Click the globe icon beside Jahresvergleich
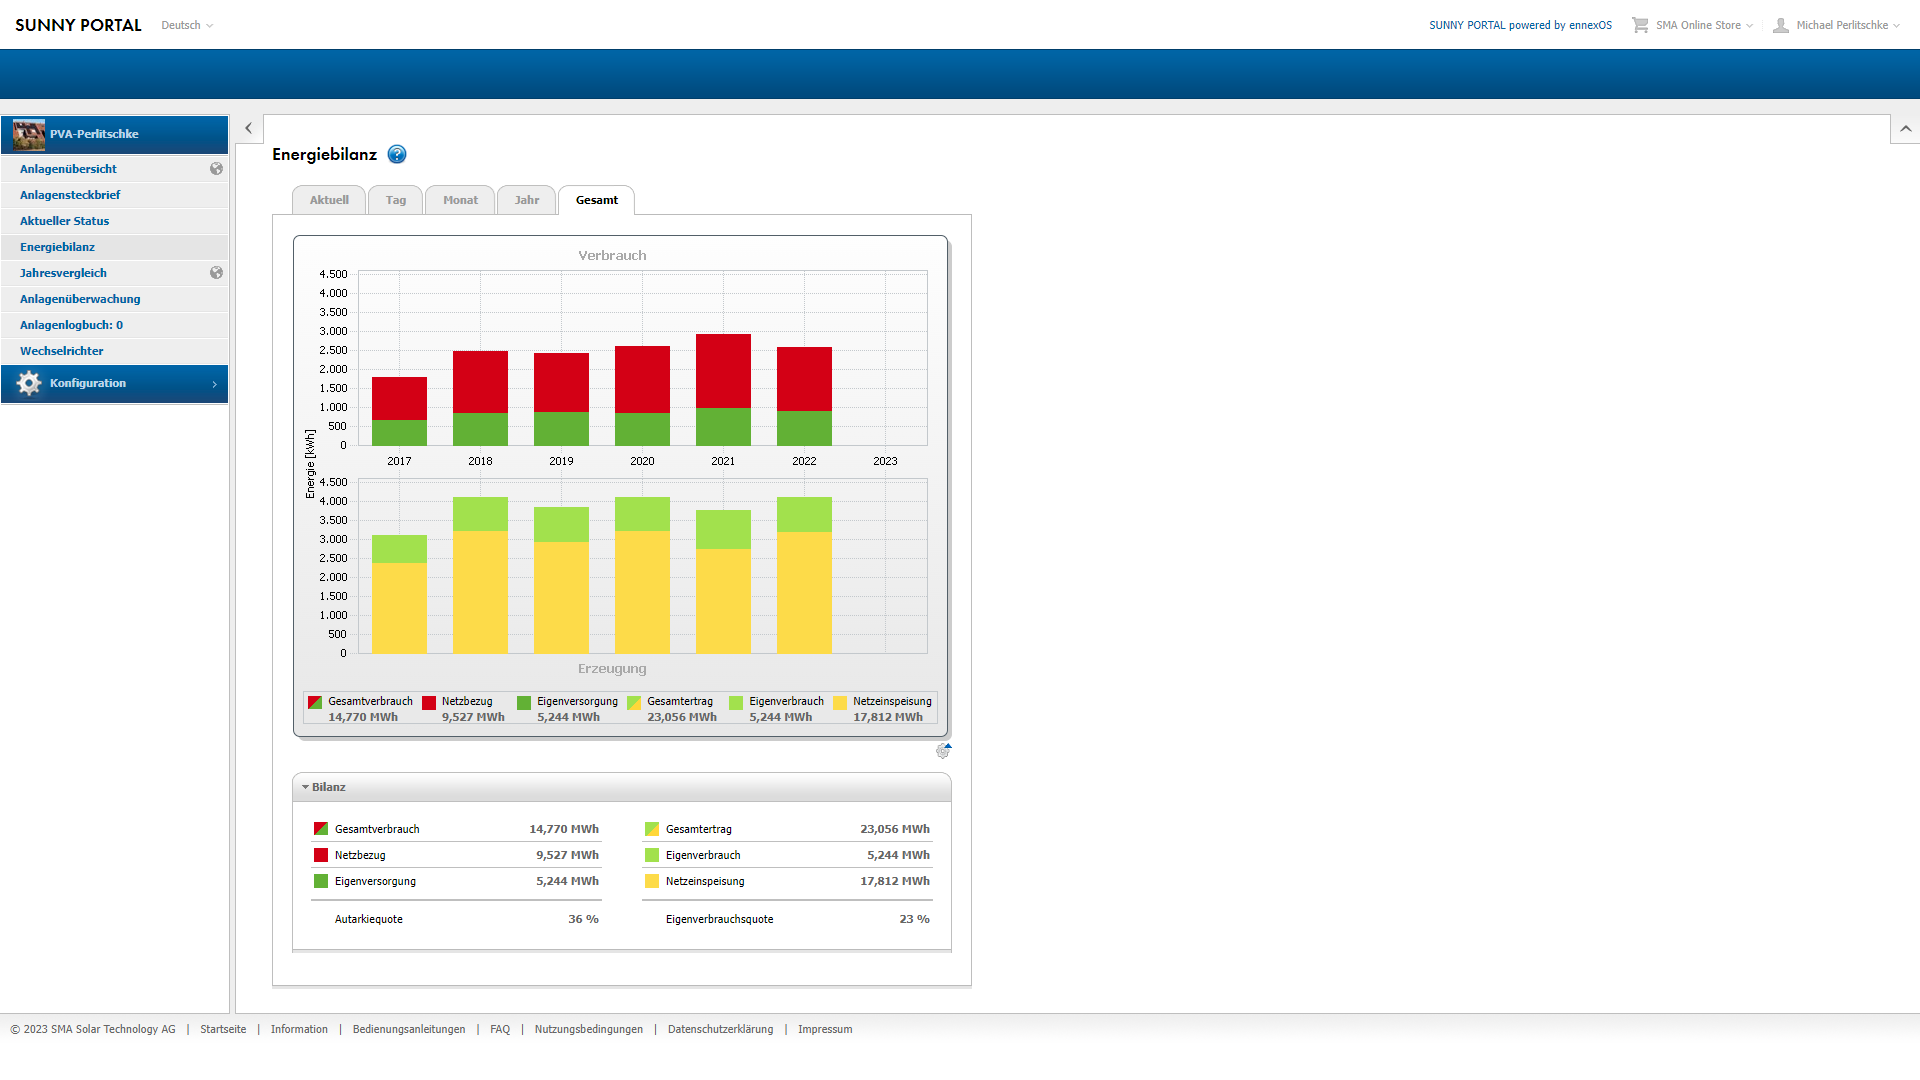Viewport: 1920px width, 1080px height. 216,273
